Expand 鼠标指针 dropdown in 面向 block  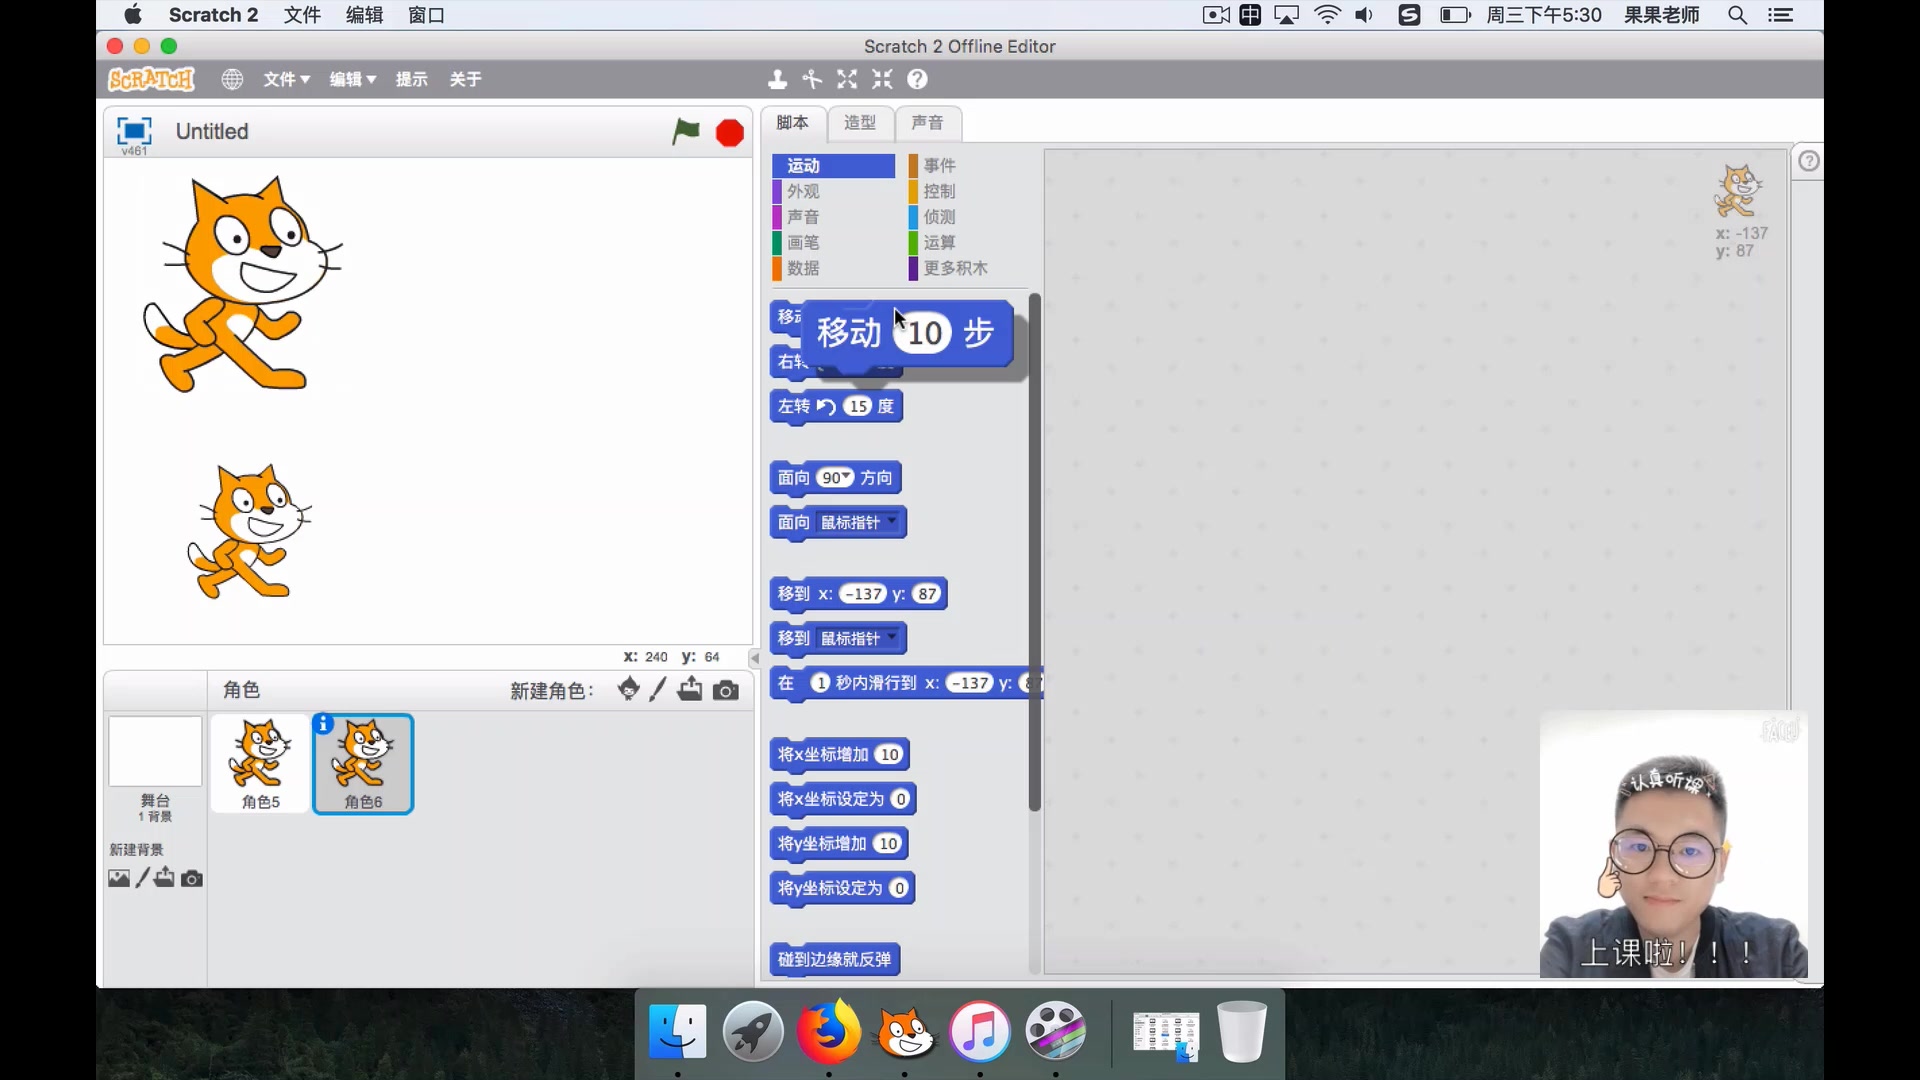click(892, 522)
